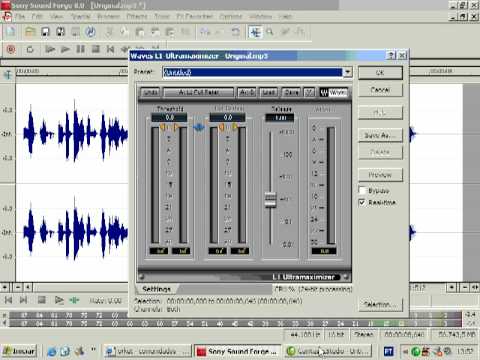Click Go to End below the waveform
The width and height of the screenshot is (480, 360).
click(x=23, y=300)
